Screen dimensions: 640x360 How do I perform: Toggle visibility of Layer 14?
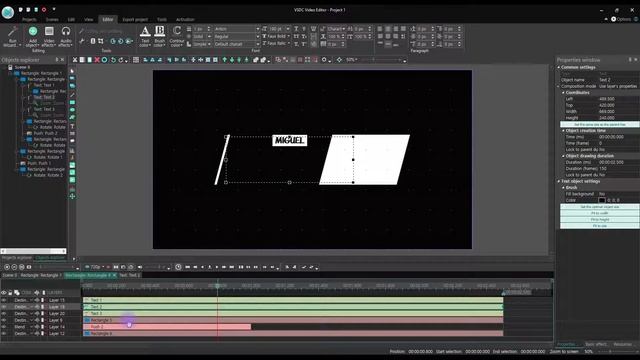point(4,327)
